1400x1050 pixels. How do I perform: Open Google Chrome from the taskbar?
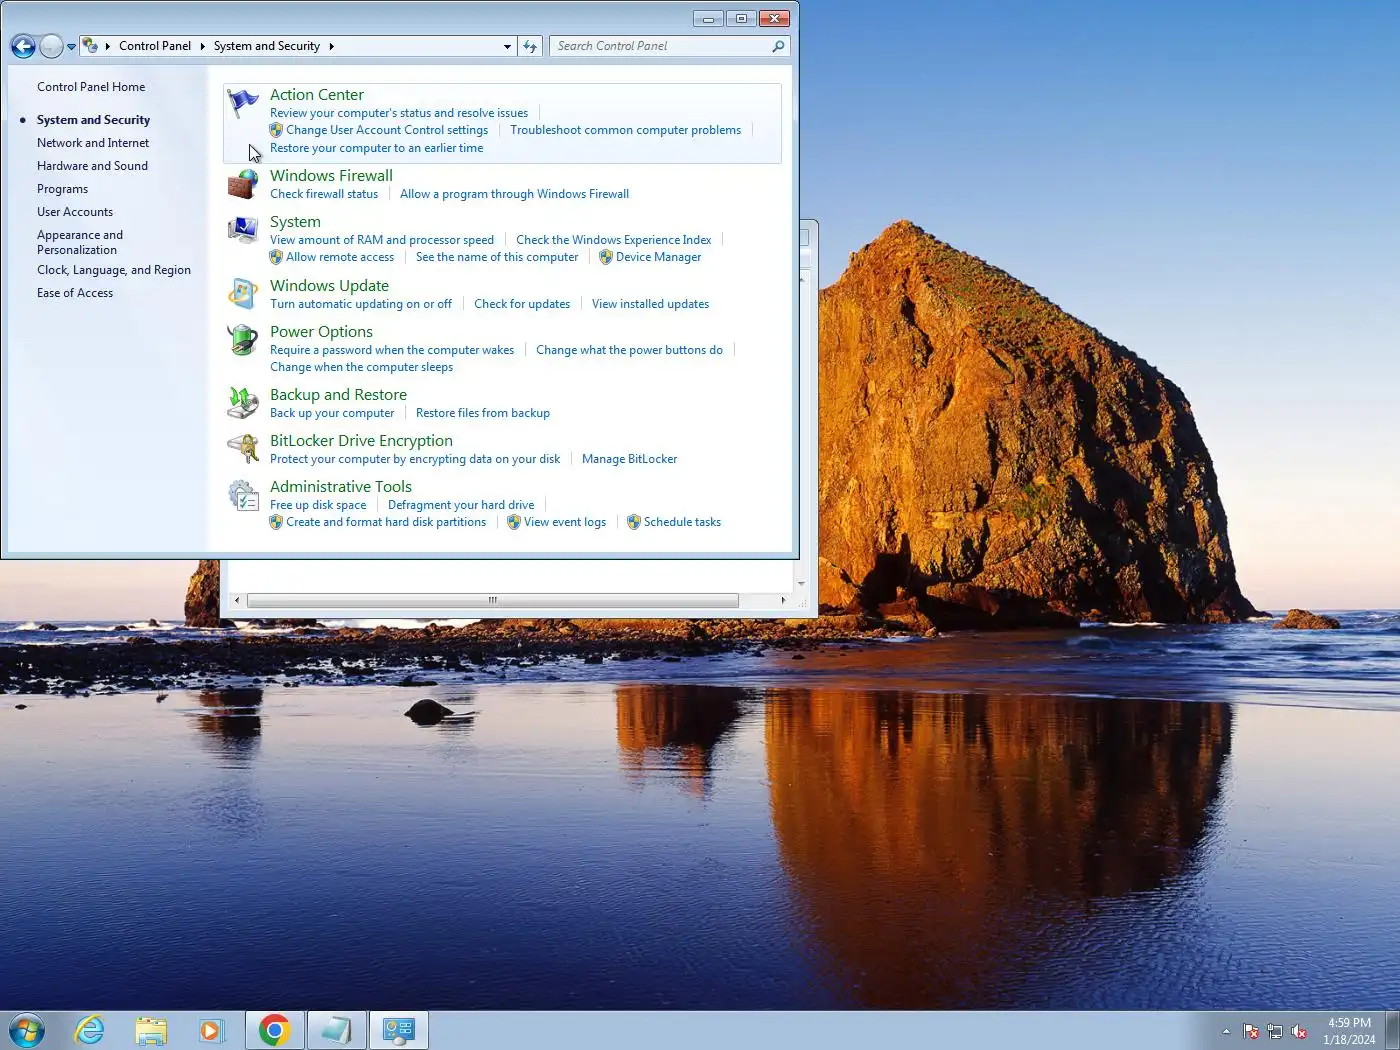pyautogui.click(x=274, y=1030)
